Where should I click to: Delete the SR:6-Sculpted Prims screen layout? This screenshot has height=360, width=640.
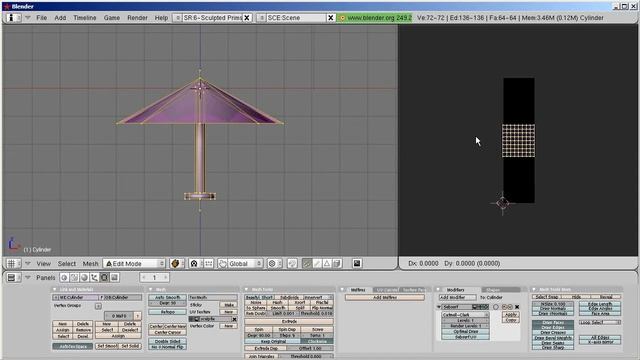[247, 18]
